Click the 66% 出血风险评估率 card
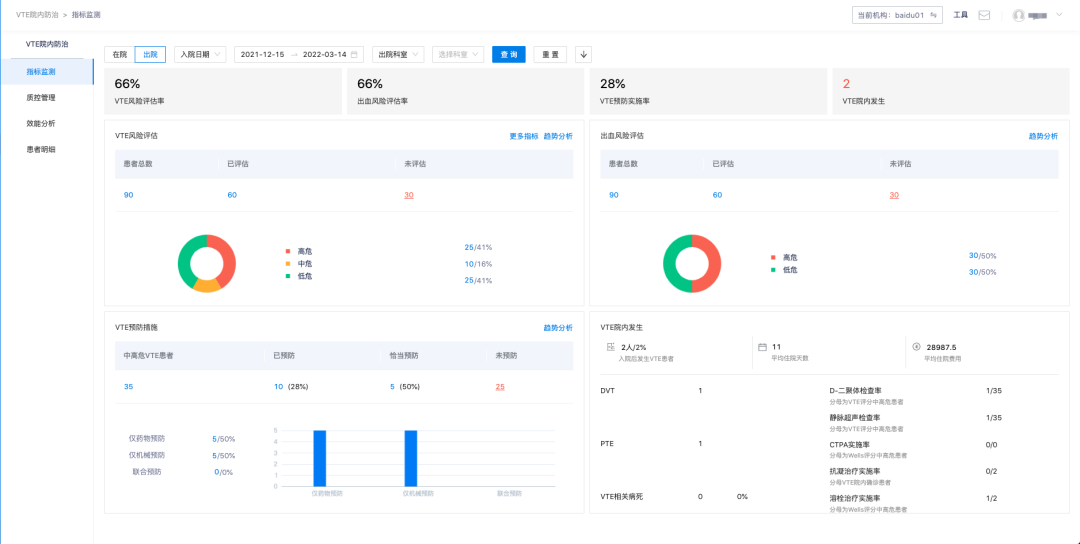 (x=466, y=92)
